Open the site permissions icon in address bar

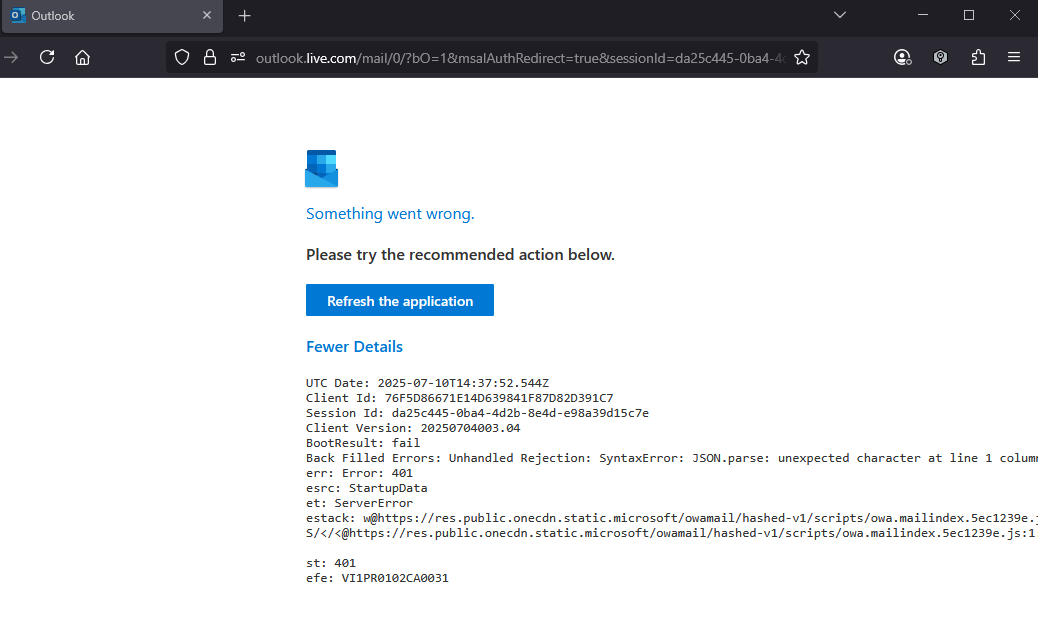tap(238, 58)
